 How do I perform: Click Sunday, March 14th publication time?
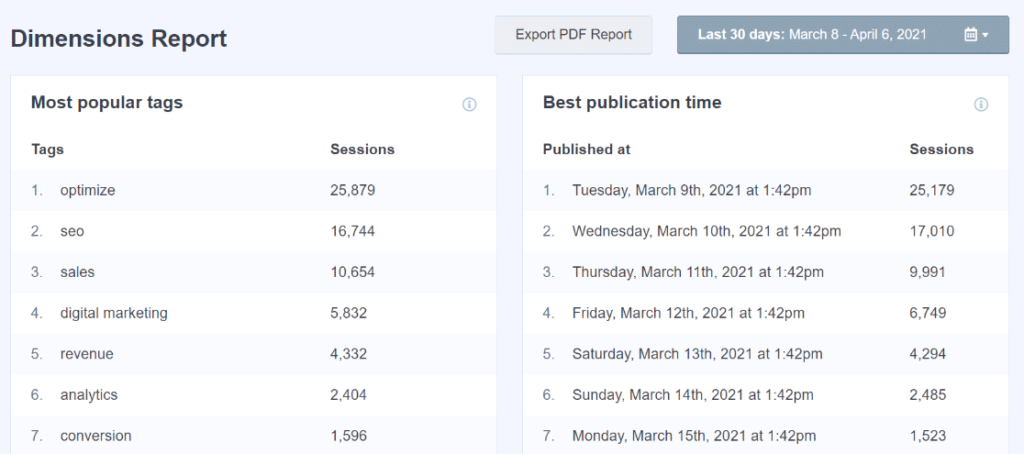click(692, 395)
